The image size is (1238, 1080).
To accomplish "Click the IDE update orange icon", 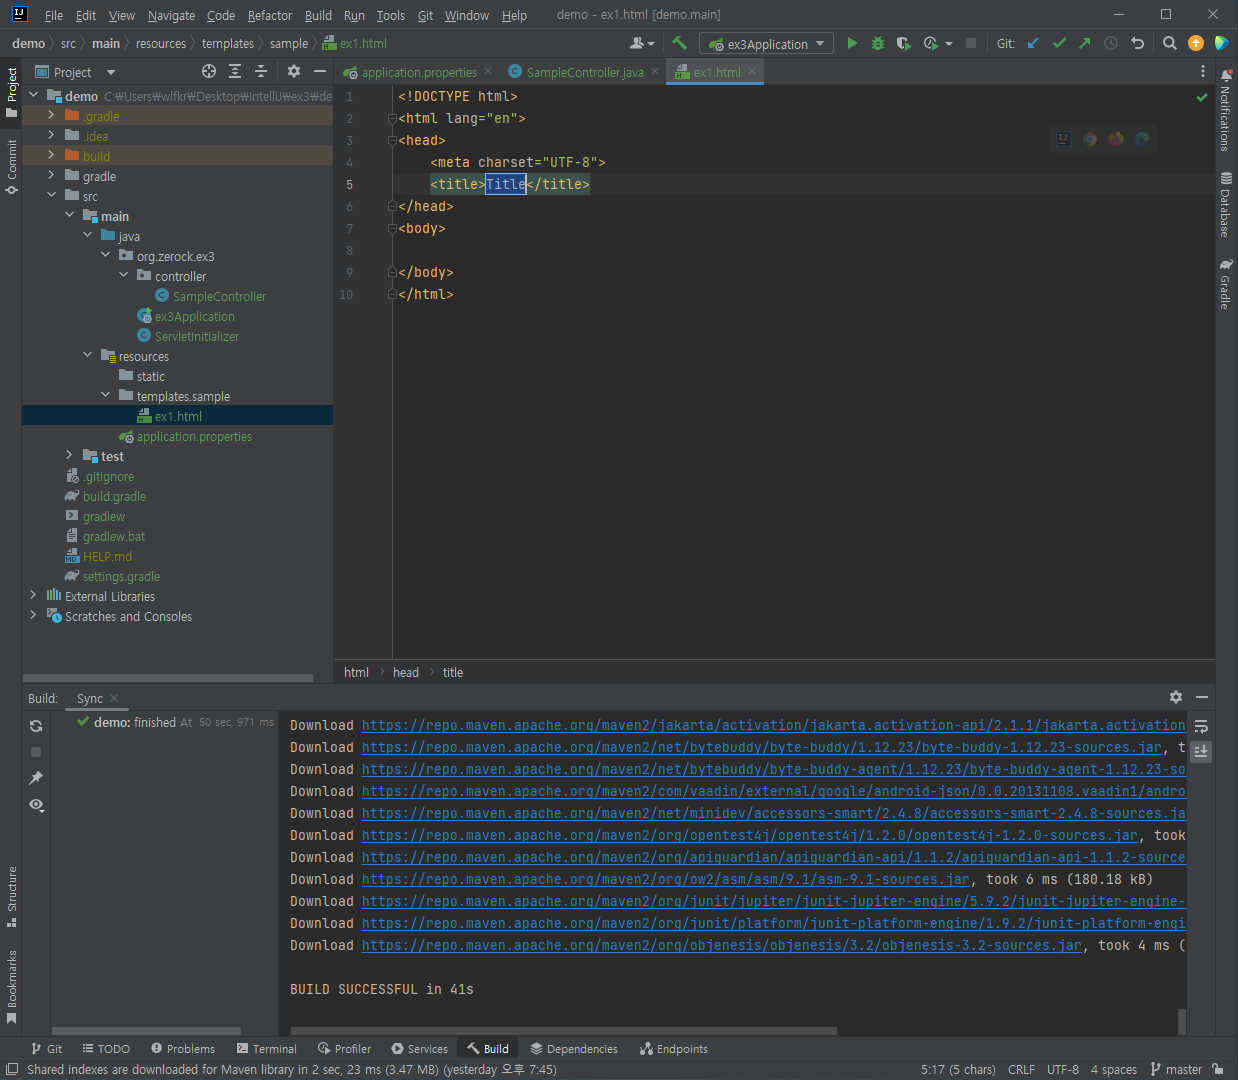I will (1196, 43).
